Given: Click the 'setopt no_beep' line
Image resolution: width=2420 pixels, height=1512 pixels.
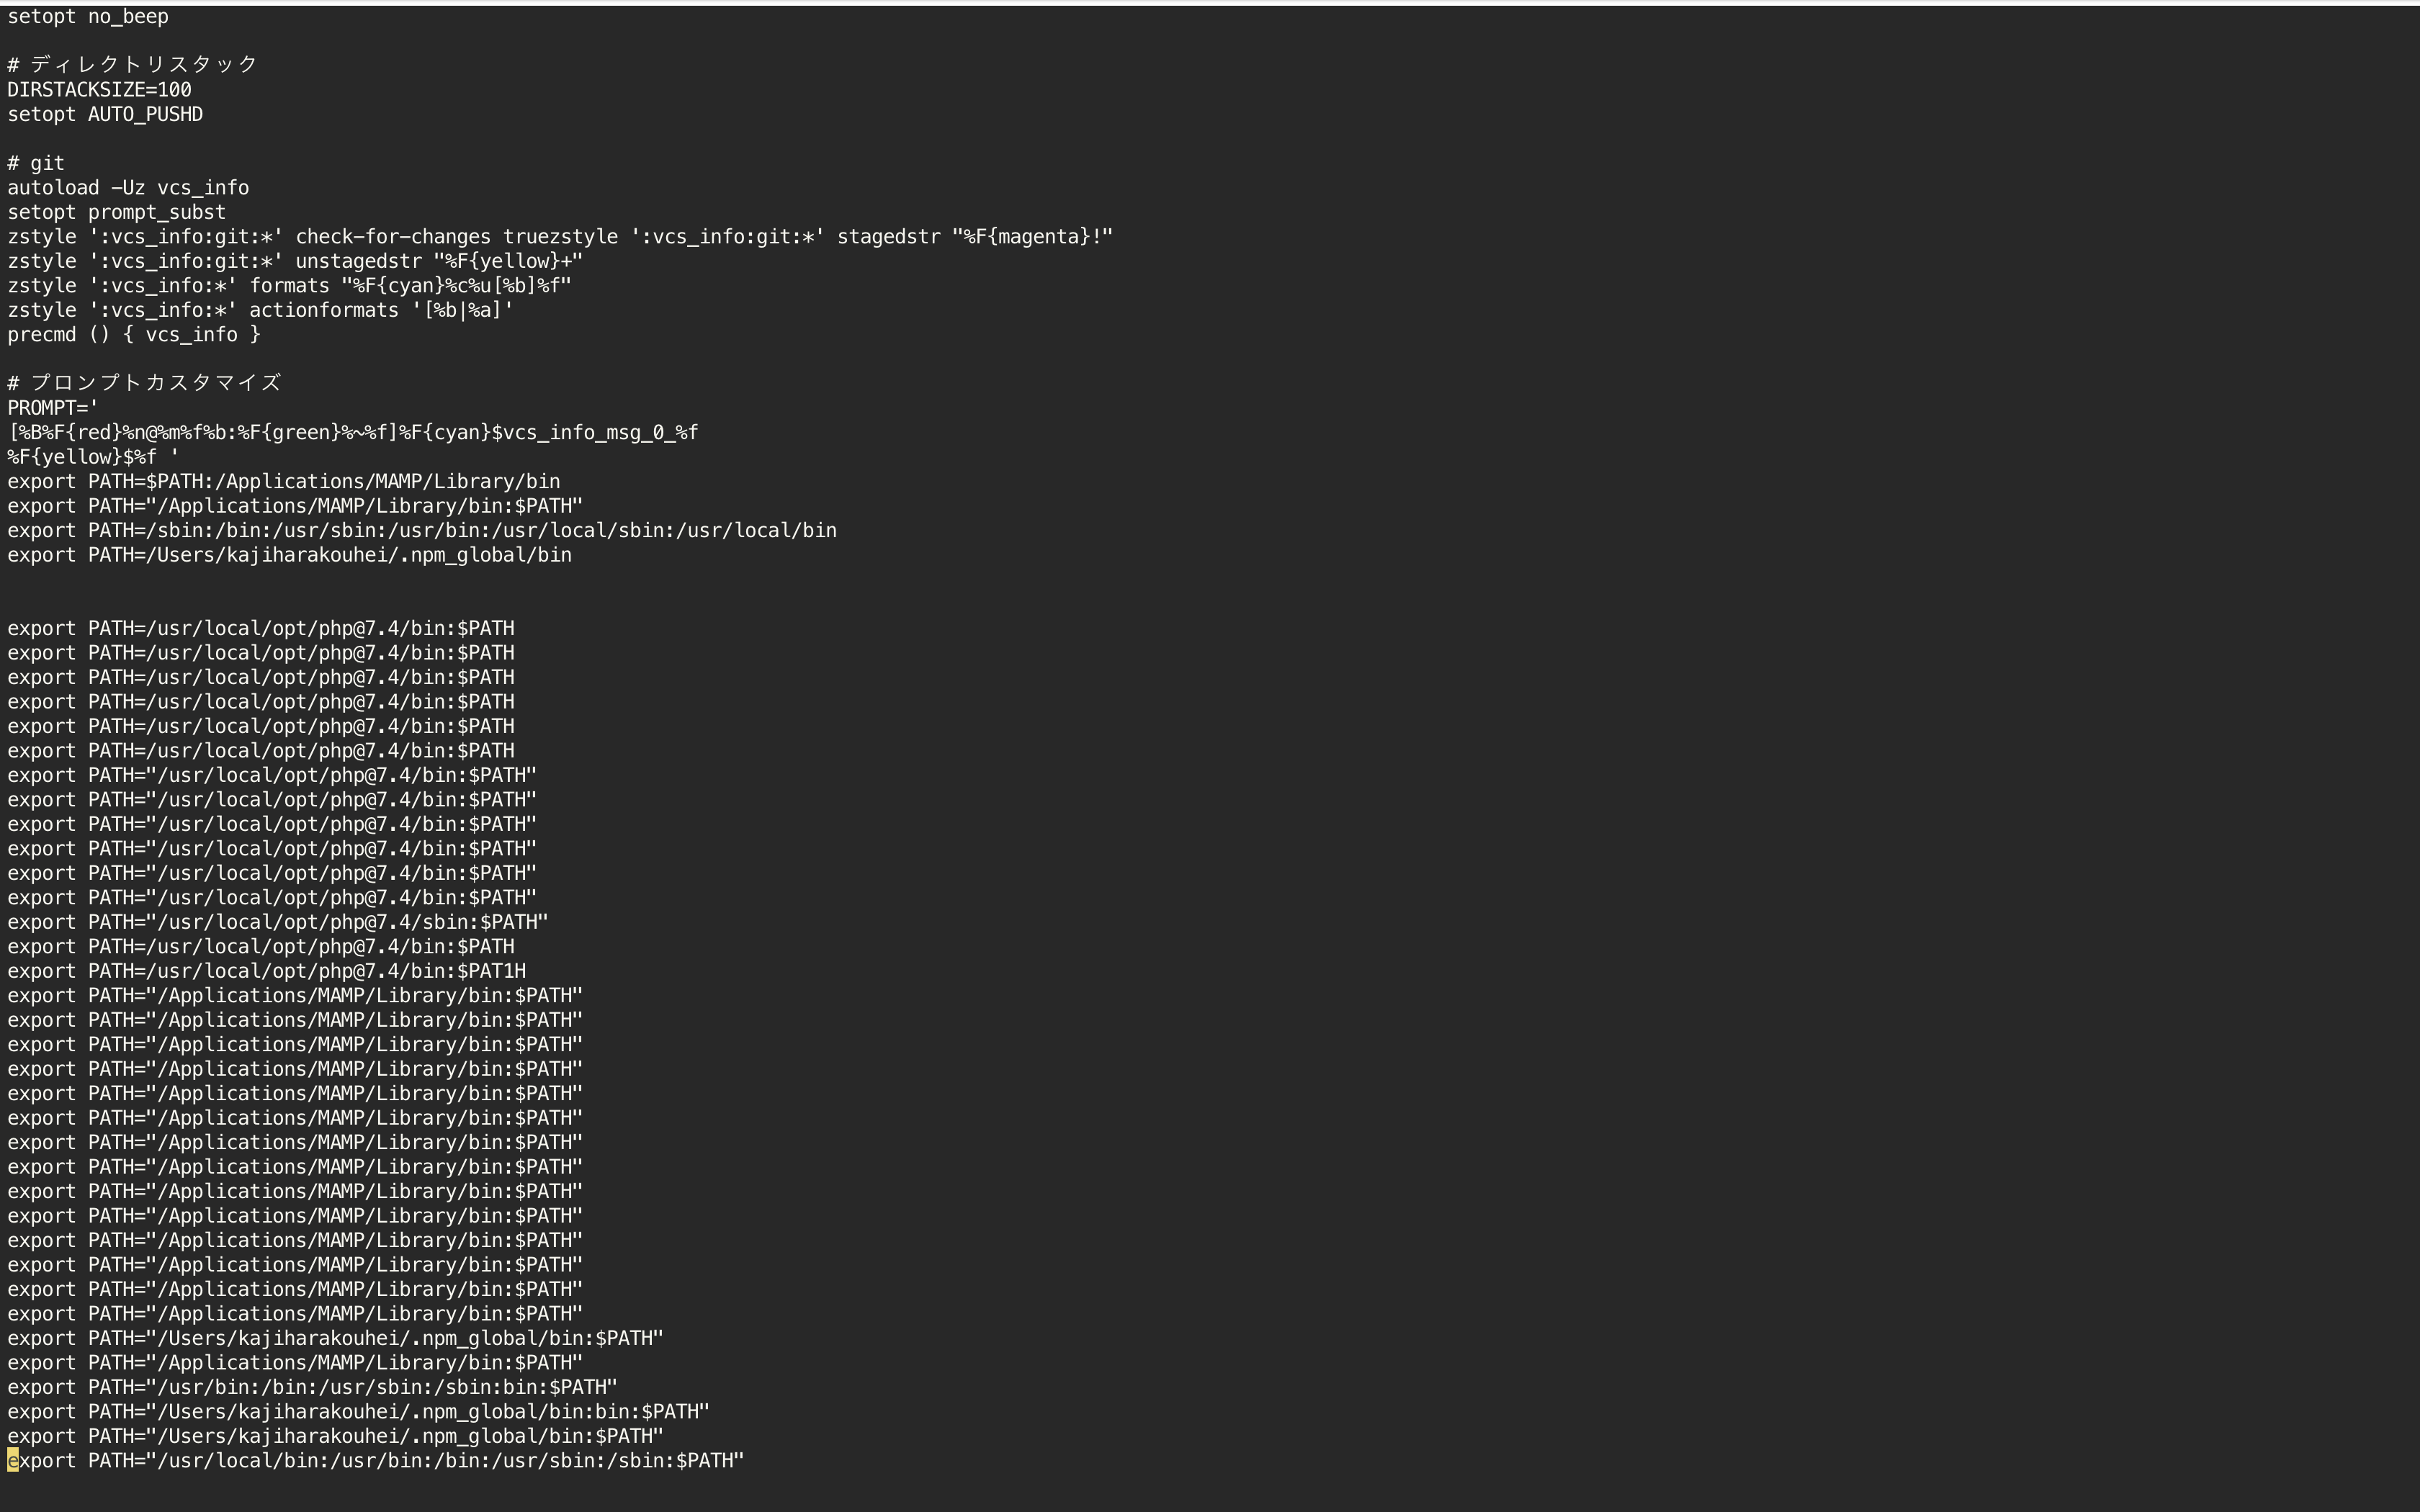Looking at the screenshot, I should tap(88, 17).
